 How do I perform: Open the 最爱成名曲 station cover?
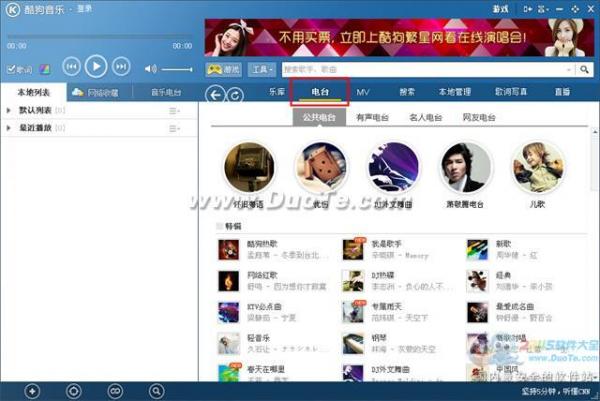pyautogui.click(x=478, y=312)
